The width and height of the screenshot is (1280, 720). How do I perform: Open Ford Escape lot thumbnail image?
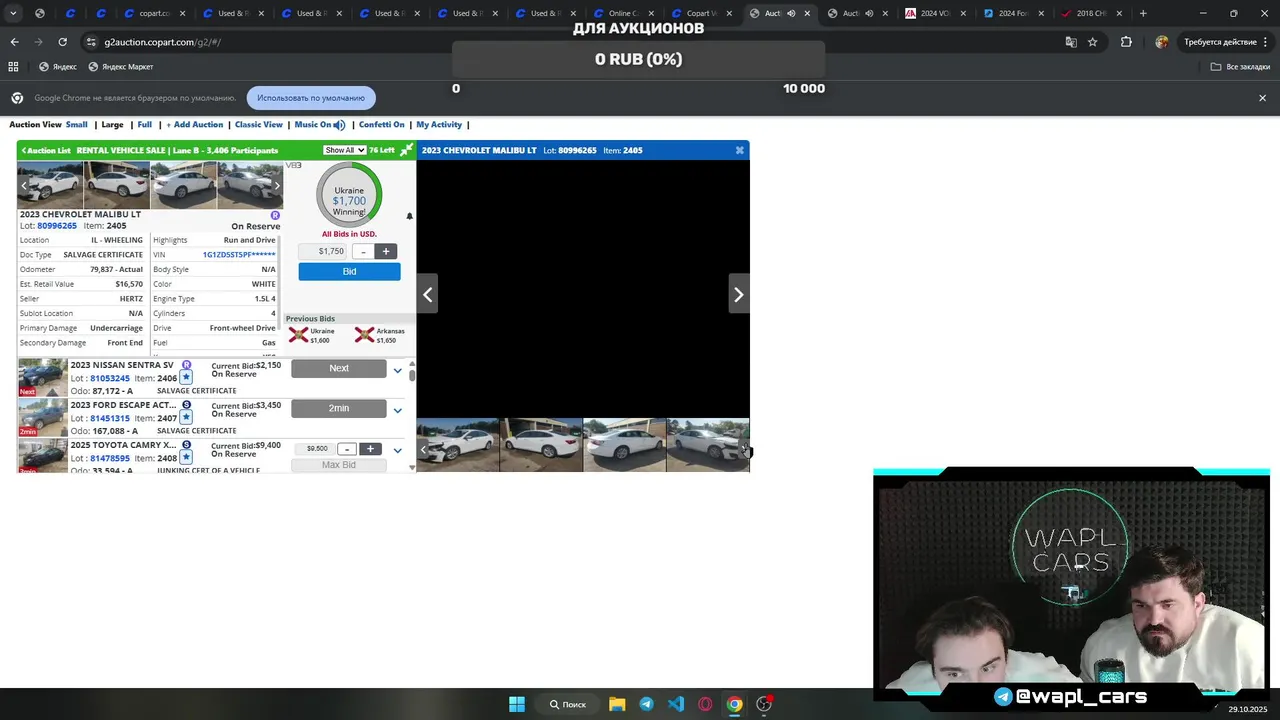pos(42,417)
